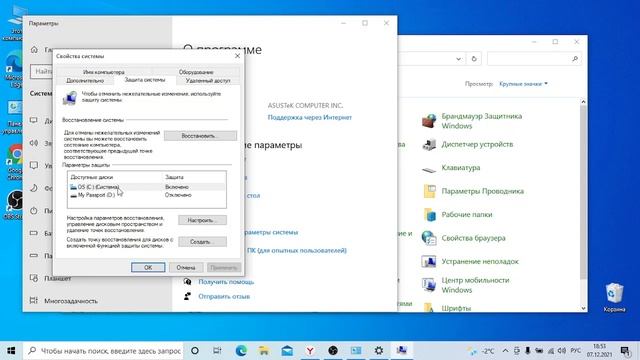Click the Control Panel scrollbar up arrow
The height and width of the screenshot is (360, 640).
point(583,102)
